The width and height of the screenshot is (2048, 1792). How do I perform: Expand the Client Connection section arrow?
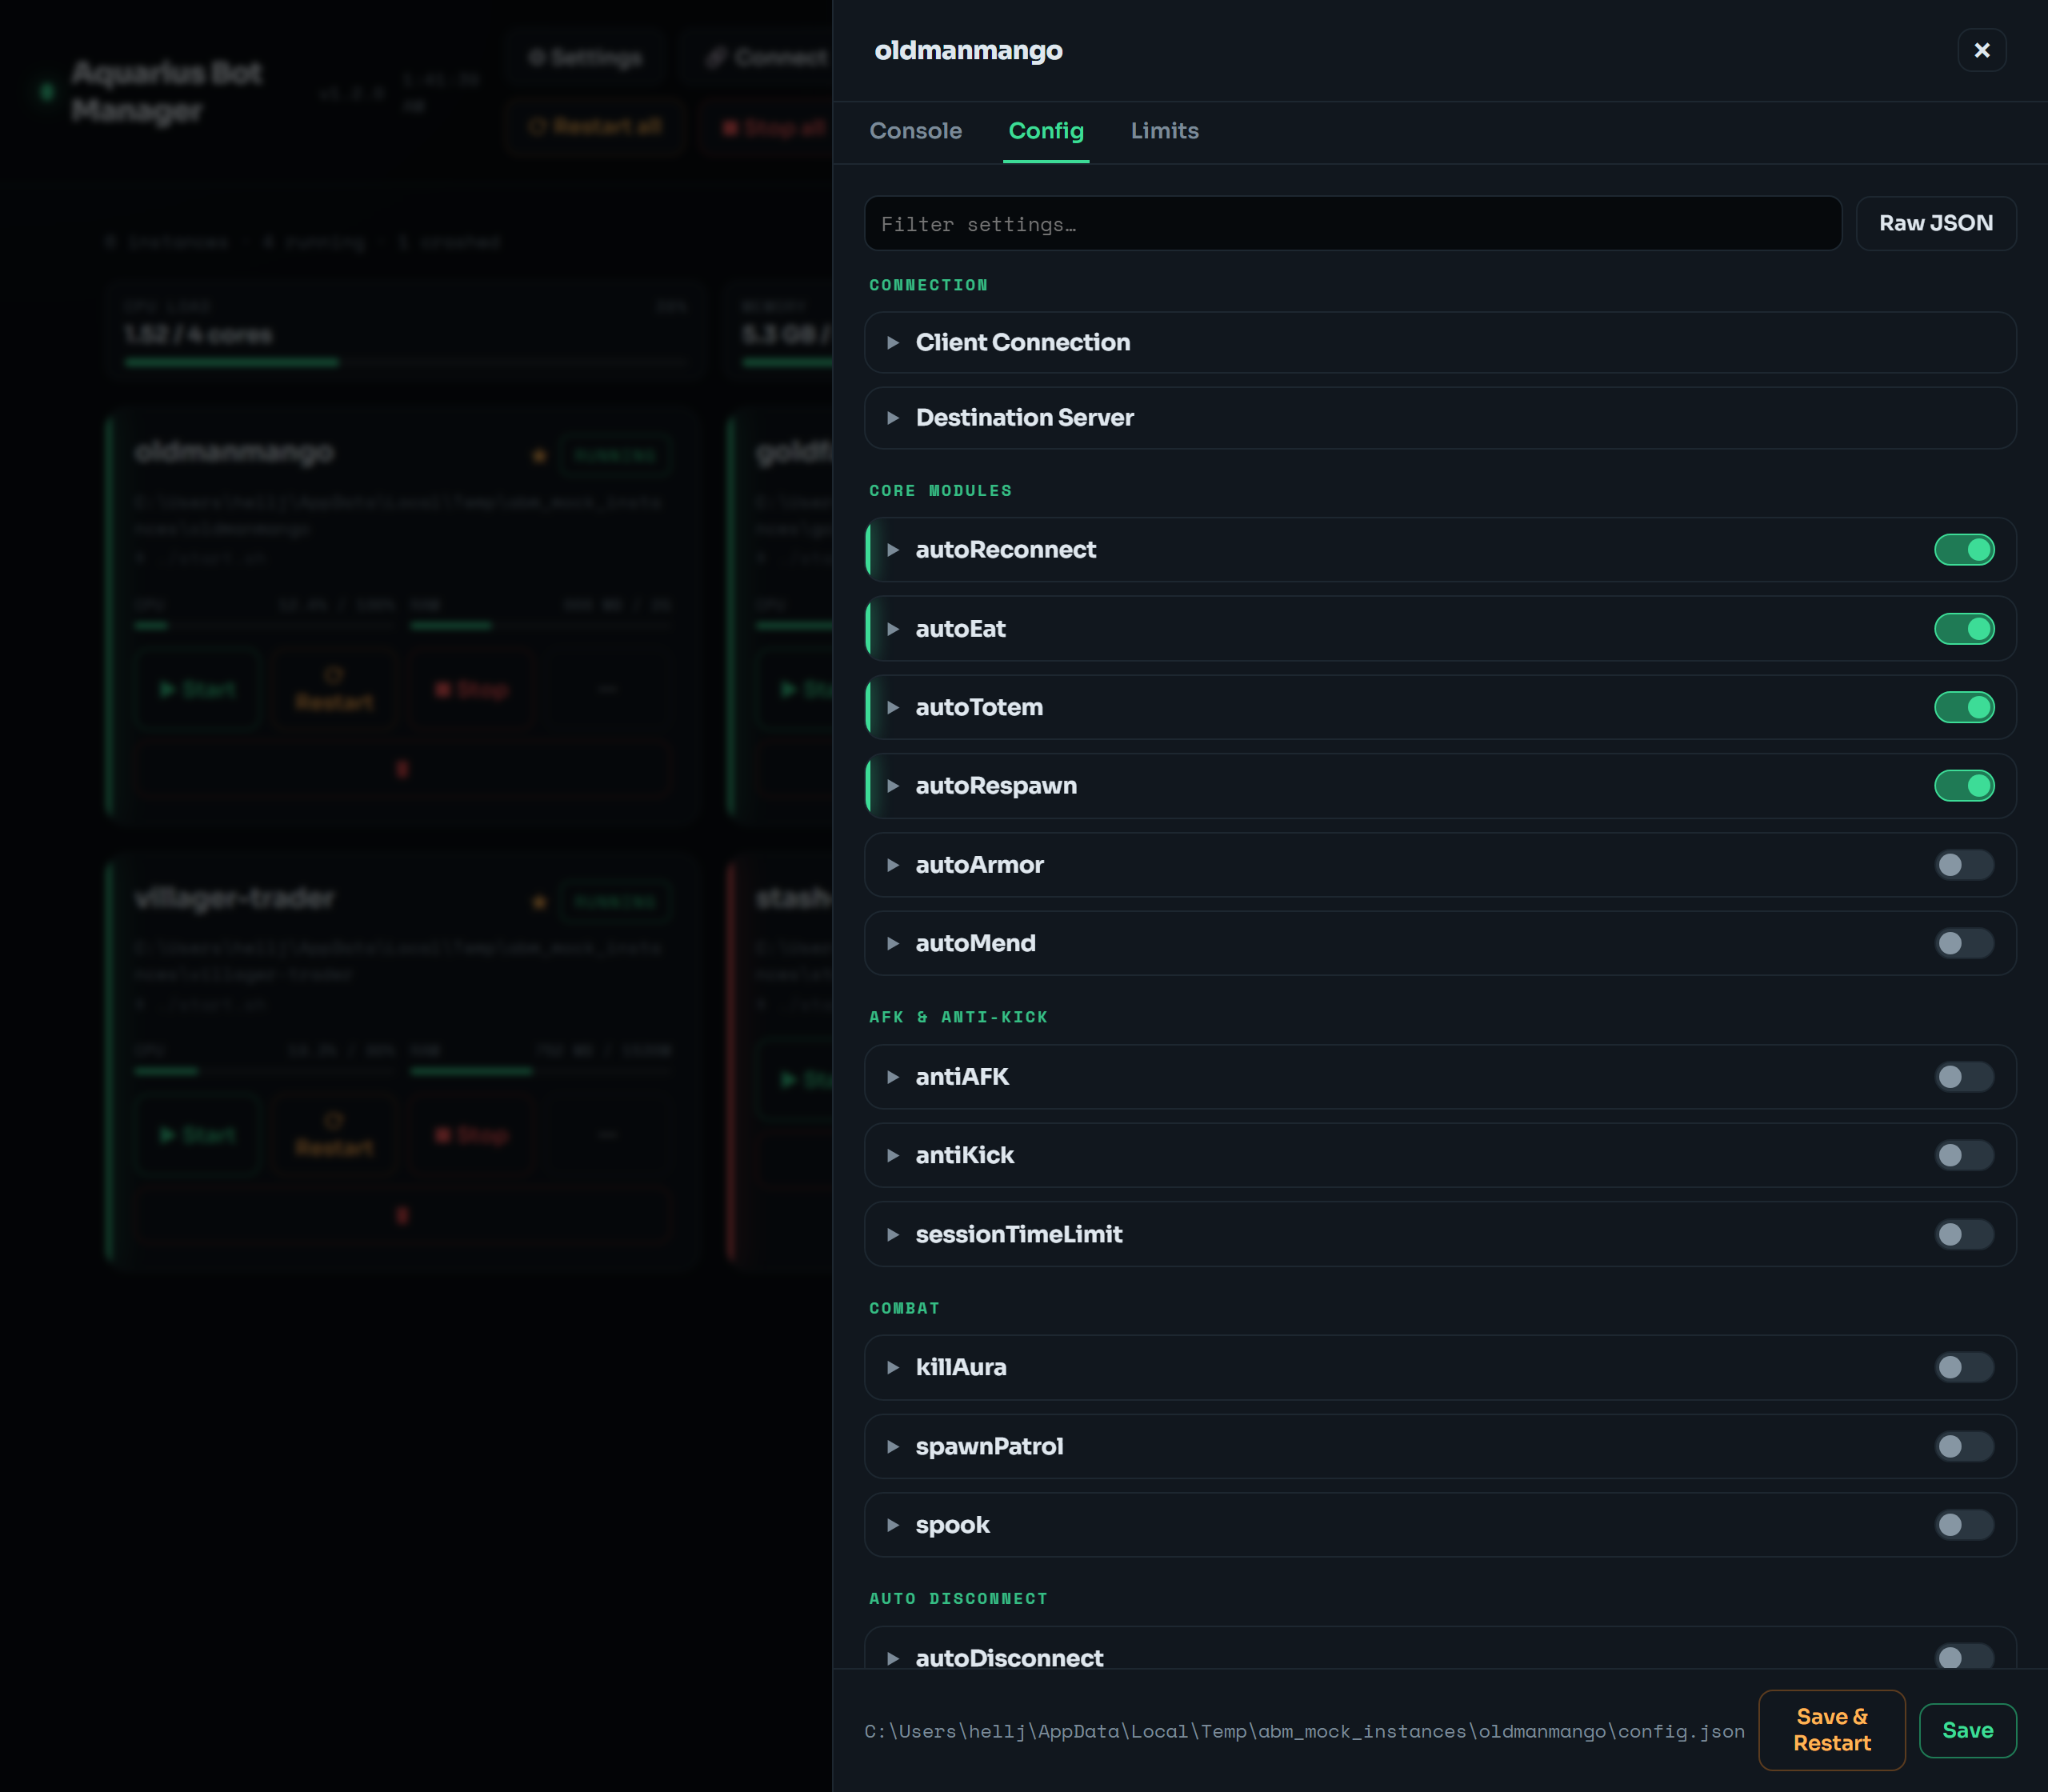[x=893, y=343]
